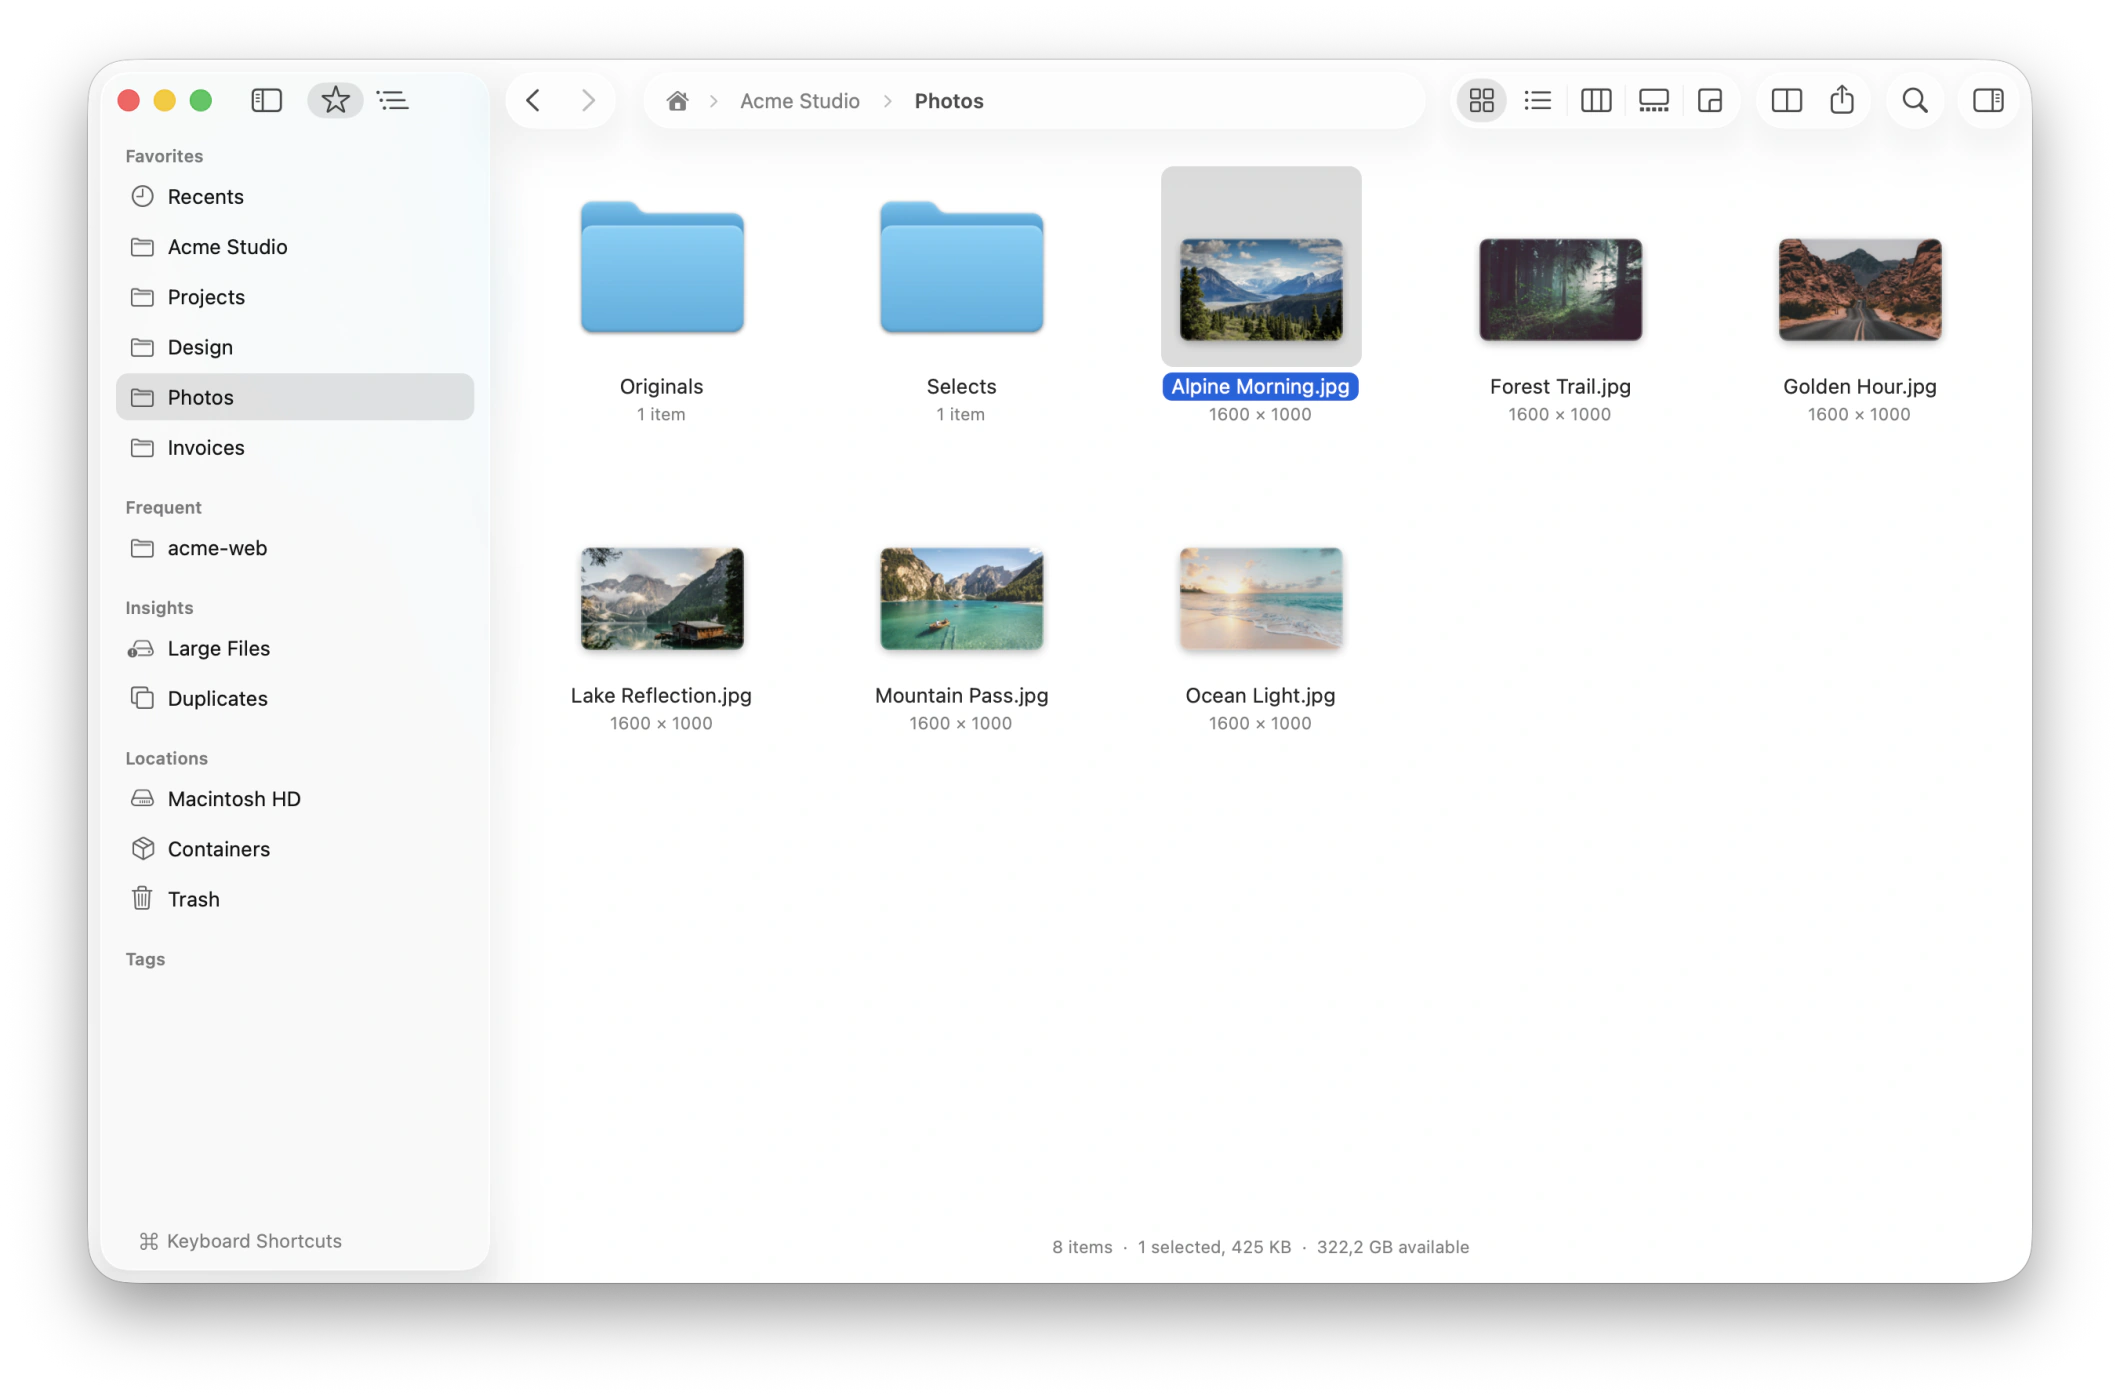Select Golden Hour.jpg thumbnail
The width and height of the screenshot is (2120, 1399).
click(1859, 289)
